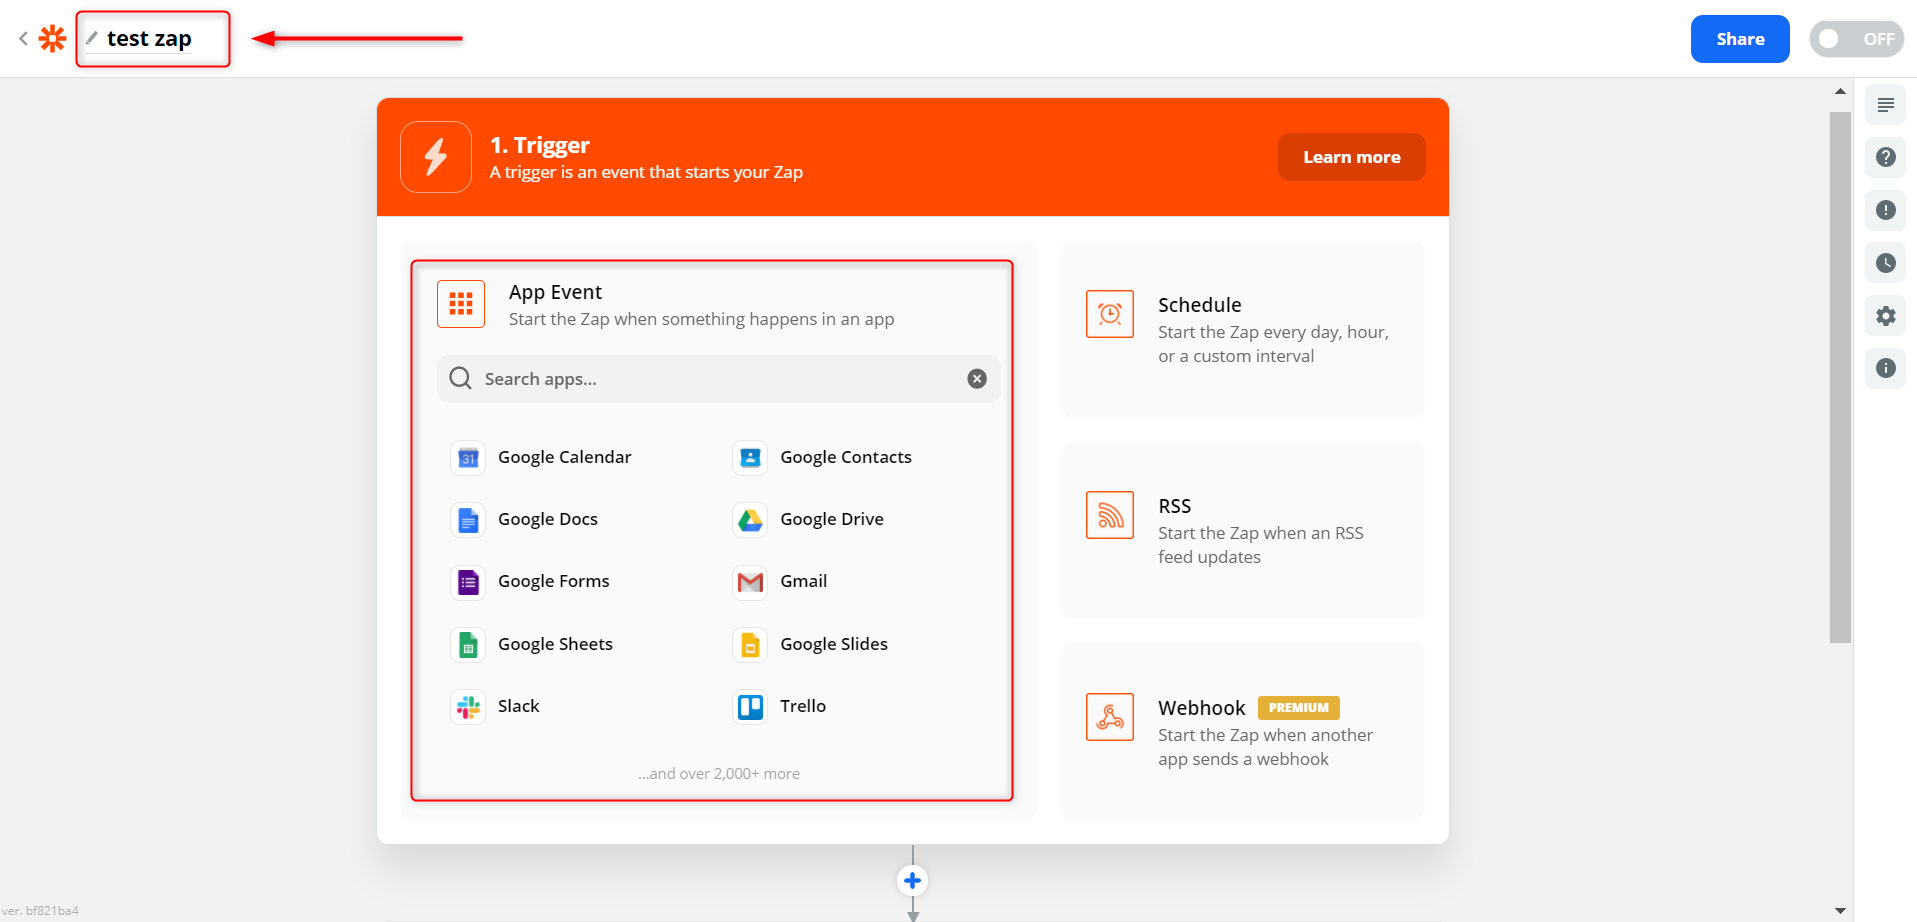Select Slack as the trigger app
The height and width of the screenshot is (922, 1917).
(x=518, y=707)
